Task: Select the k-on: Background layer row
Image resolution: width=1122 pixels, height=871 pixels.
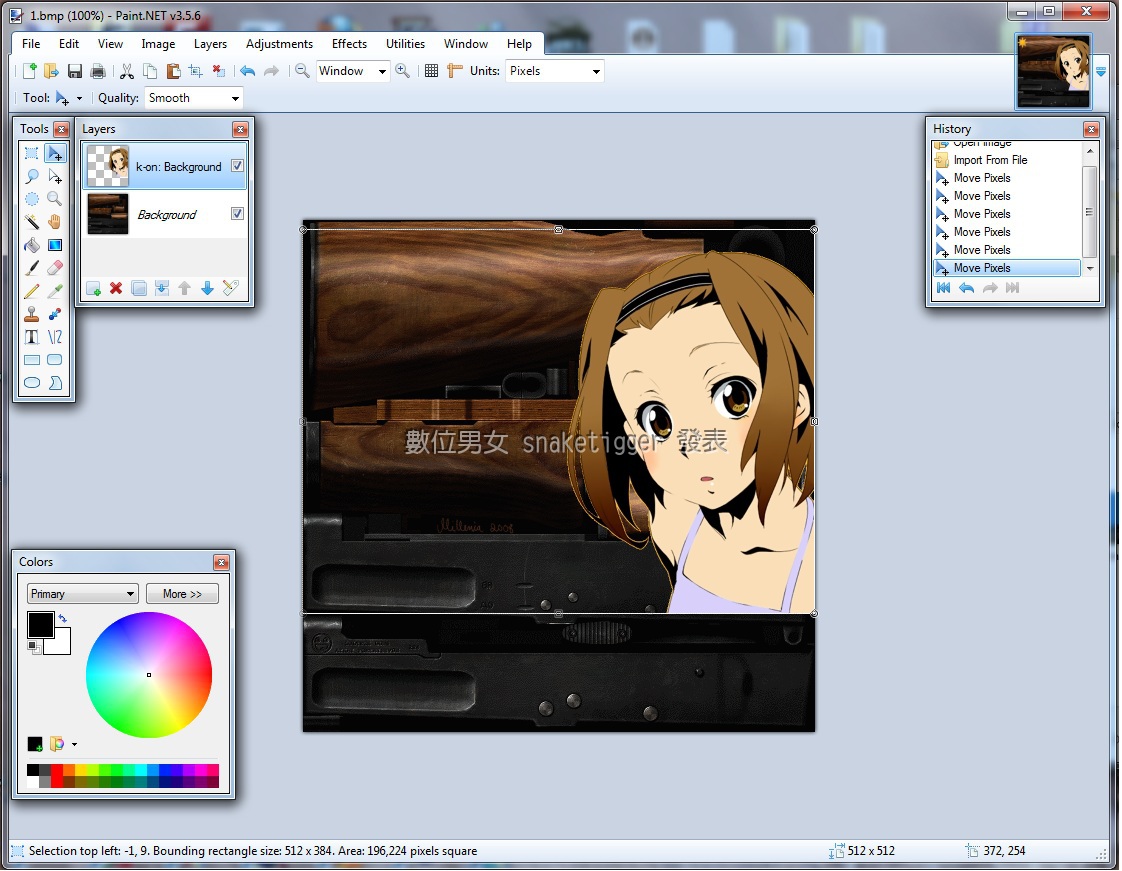Action: (x=165, y=166)
